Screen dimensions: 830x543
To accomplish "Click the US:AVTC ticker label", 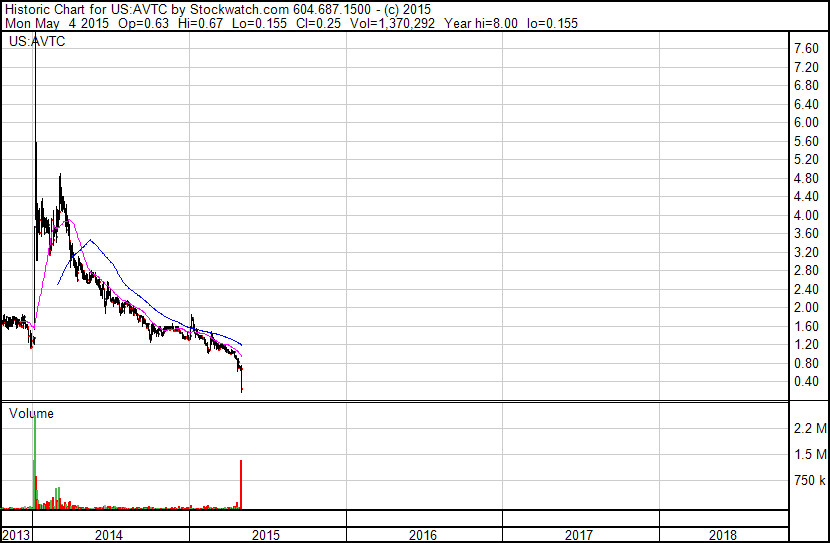I will [37, 41].
